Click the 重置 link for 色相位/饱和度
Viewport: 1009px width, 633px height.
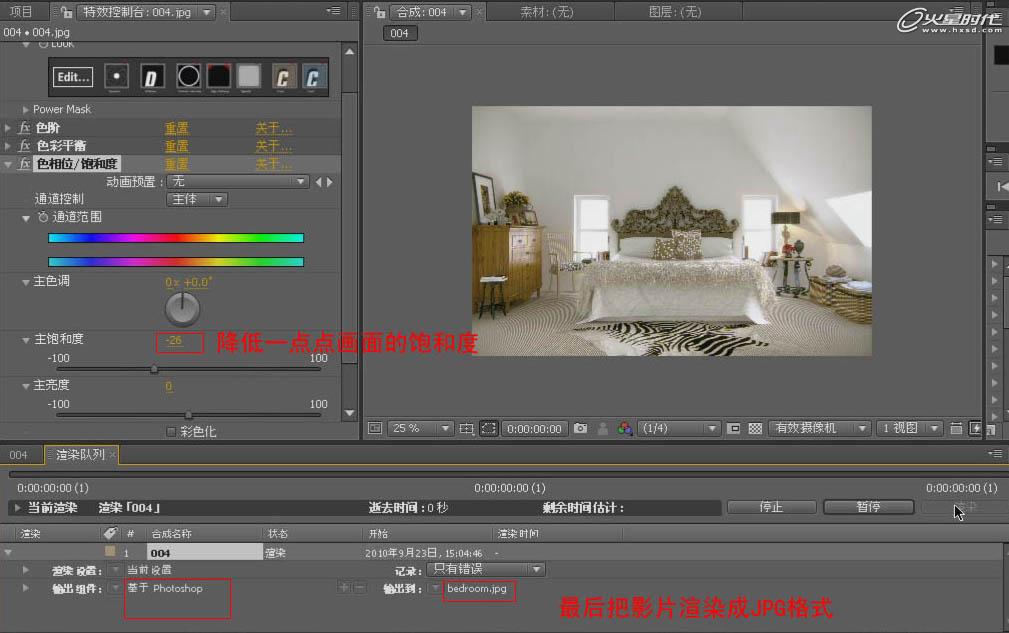[x=175, y=163]
